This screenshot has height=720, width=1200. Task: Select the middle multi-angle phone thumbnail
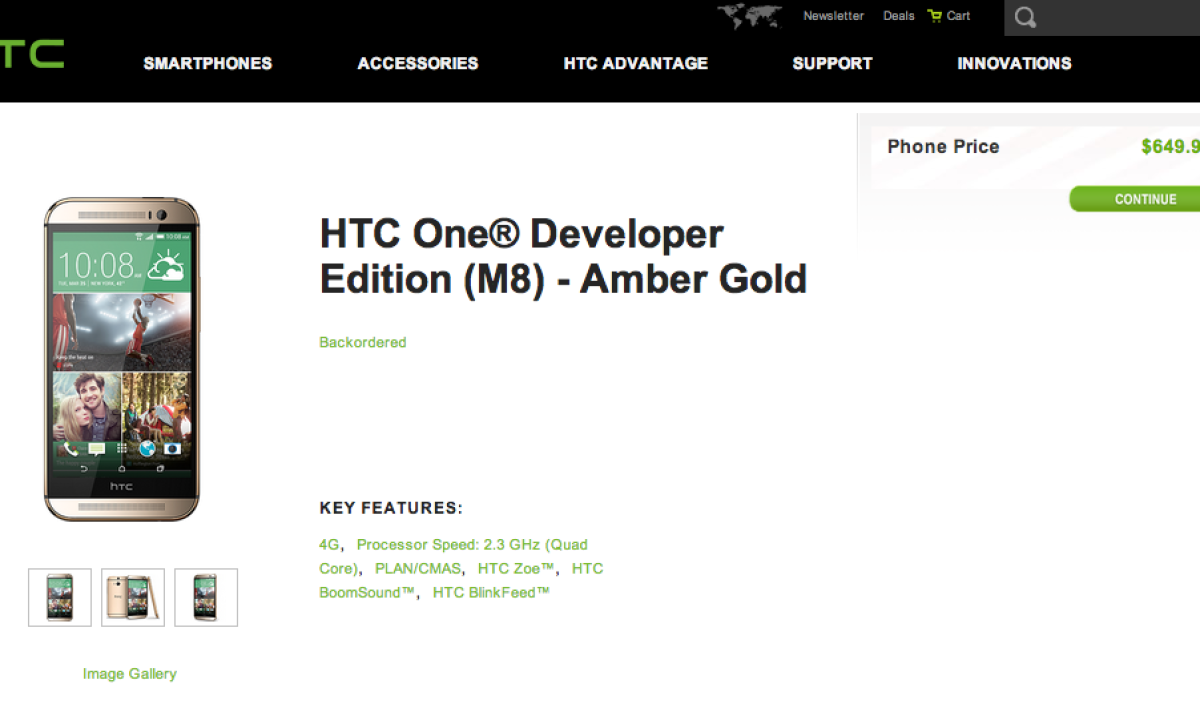pyautogui.click(x=133, y=597)
